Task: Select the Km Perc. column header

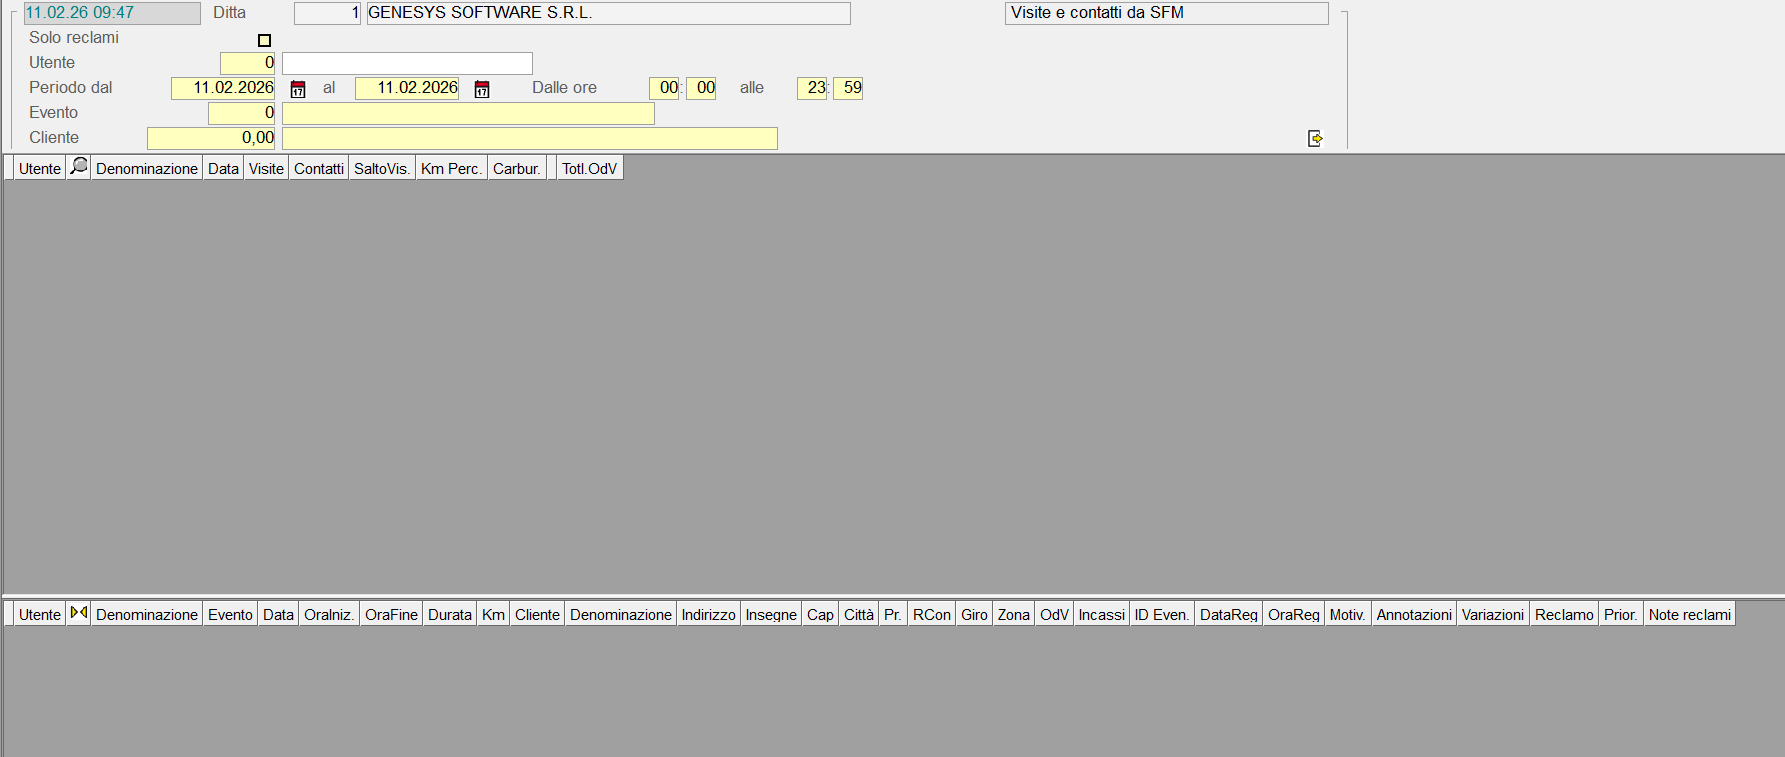Action: coord(450,168)
